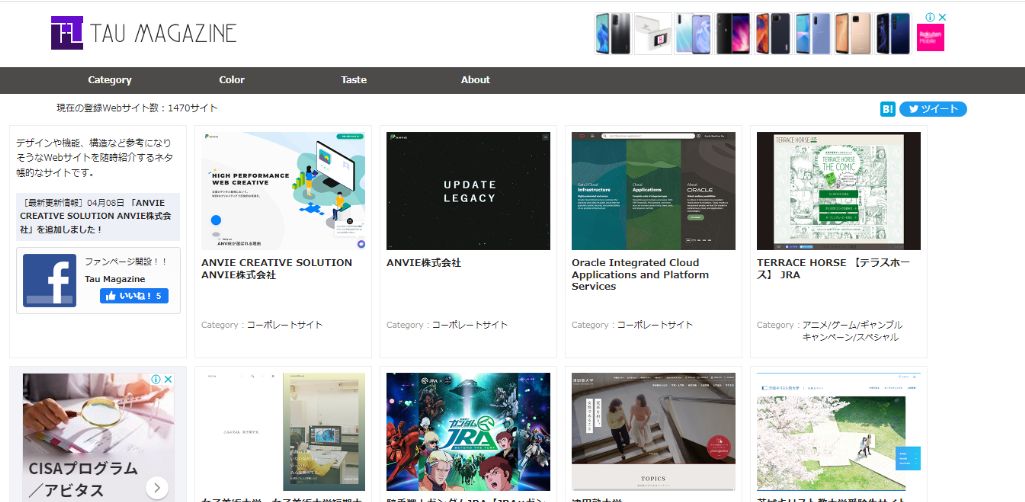The height and width of the screenshot is (502, 1025).
Task: Open the TERRACE HORSE comic thumbnail
Action: point(838,191)
